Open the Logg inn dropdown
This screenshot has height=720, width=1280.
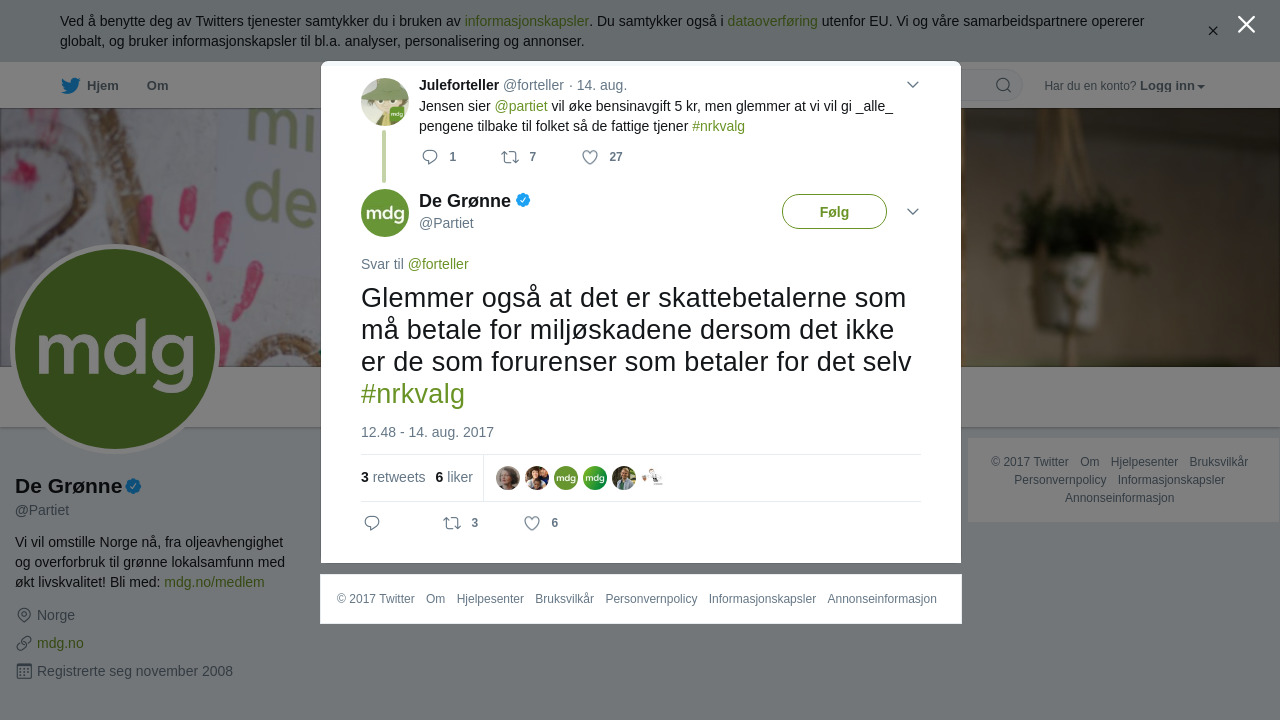click(1172, 86)
